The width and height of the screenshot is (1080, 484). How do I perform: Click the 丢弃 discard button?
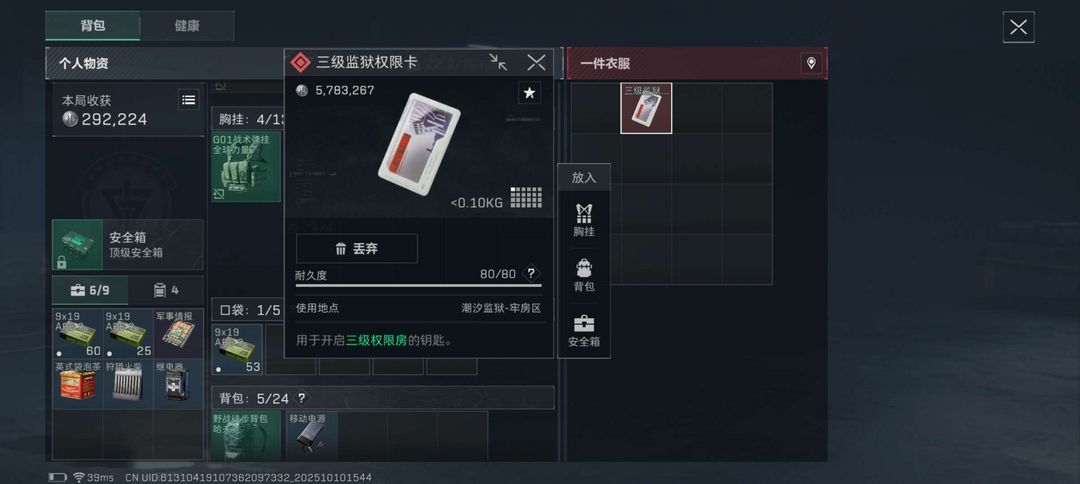tap(357, 249)
